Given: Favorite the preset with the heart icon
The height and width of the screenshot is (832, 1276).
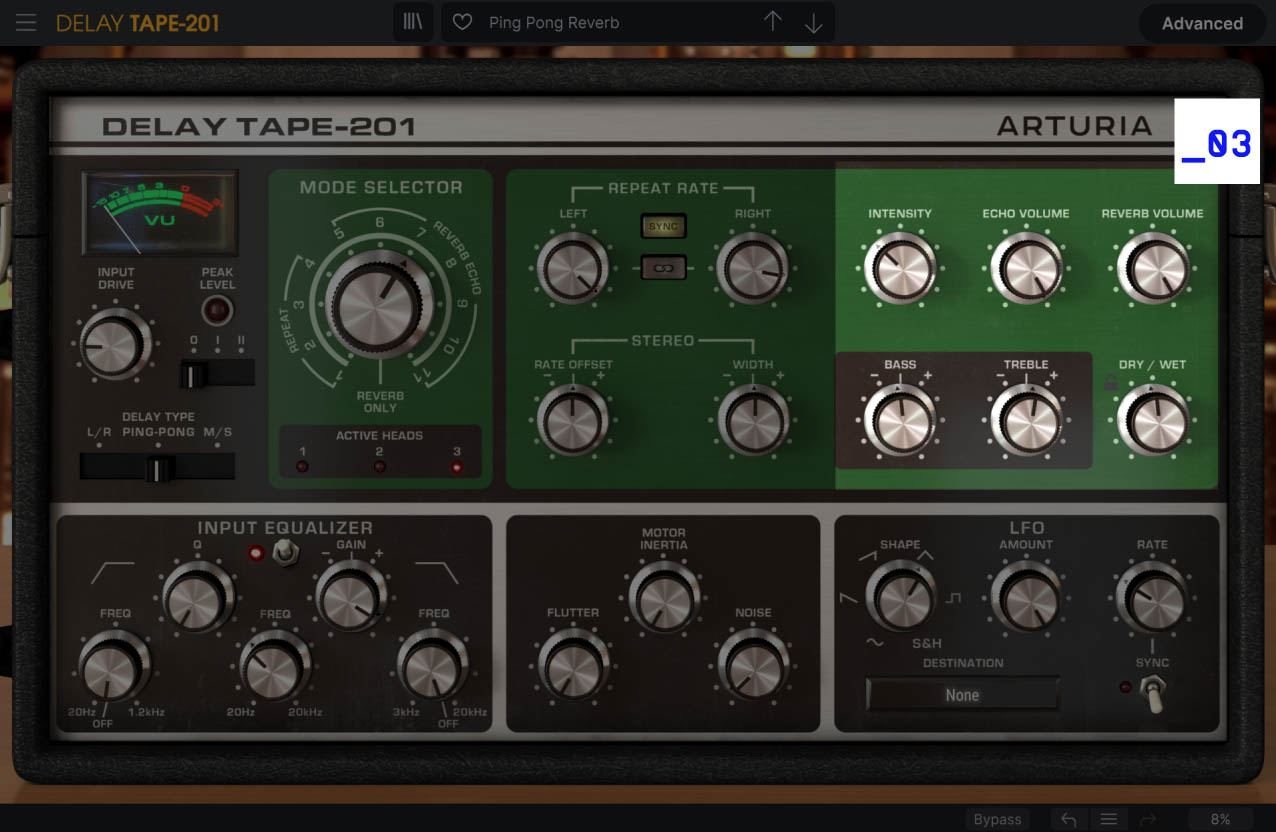Looking at the screenshot, I should [462, 22].
